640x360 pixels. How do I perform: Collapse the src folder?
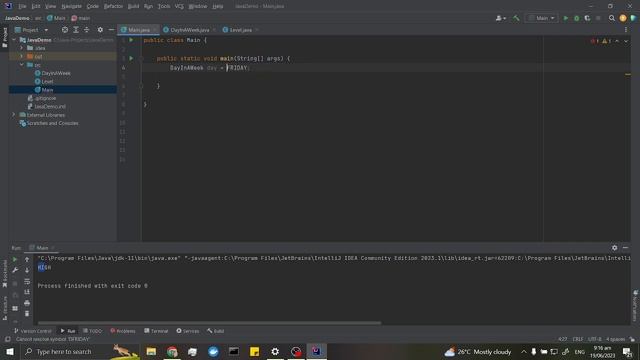click(x=22, y=64)
